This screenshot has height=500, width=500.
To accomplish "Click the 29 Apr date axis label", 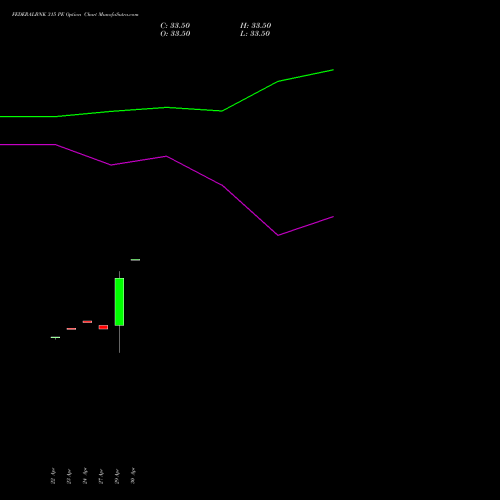I will point(117,476).
